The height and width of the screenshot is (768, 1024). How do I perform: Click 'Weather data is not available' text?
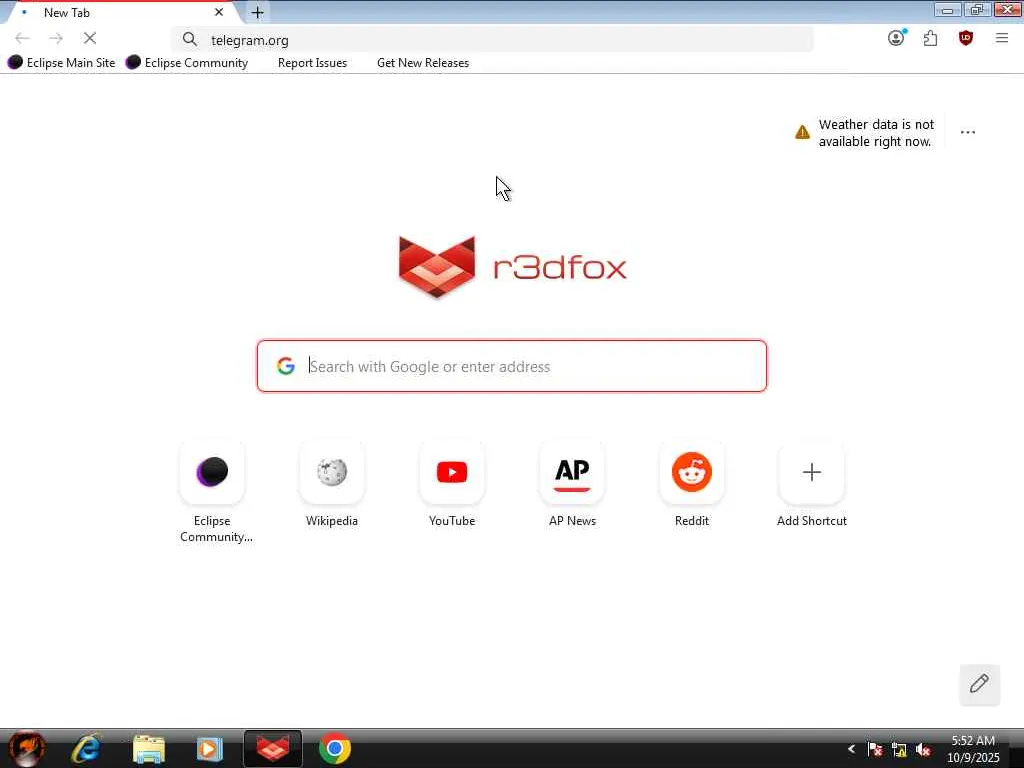pos(876,133)
